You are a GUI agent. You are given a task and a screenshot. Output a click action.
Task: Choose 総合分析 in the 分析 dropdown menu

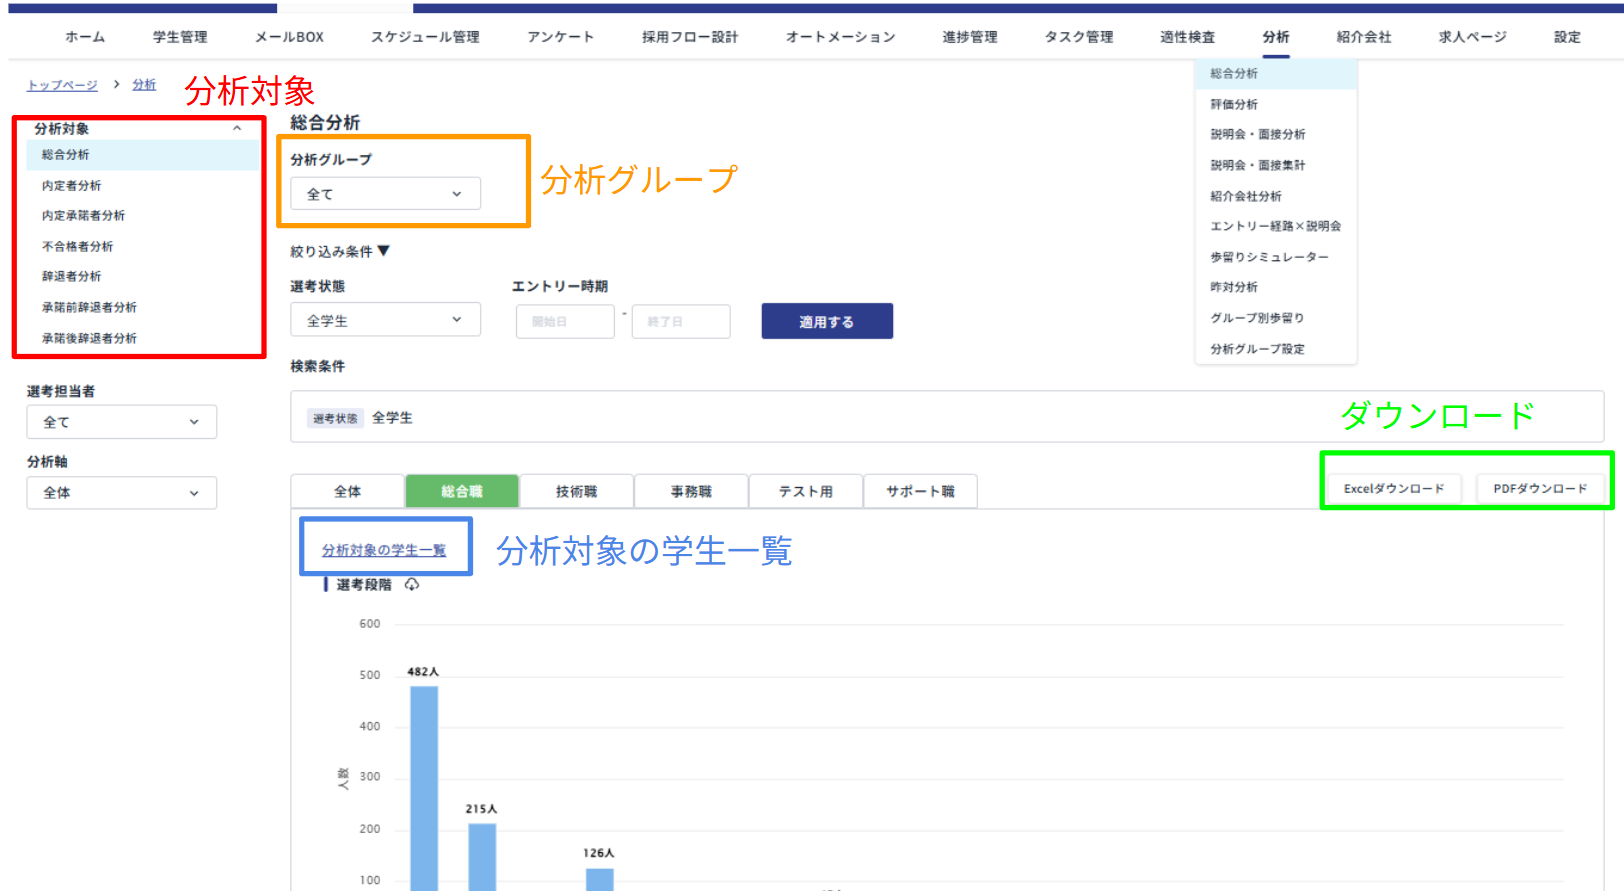pos(1276,74)
